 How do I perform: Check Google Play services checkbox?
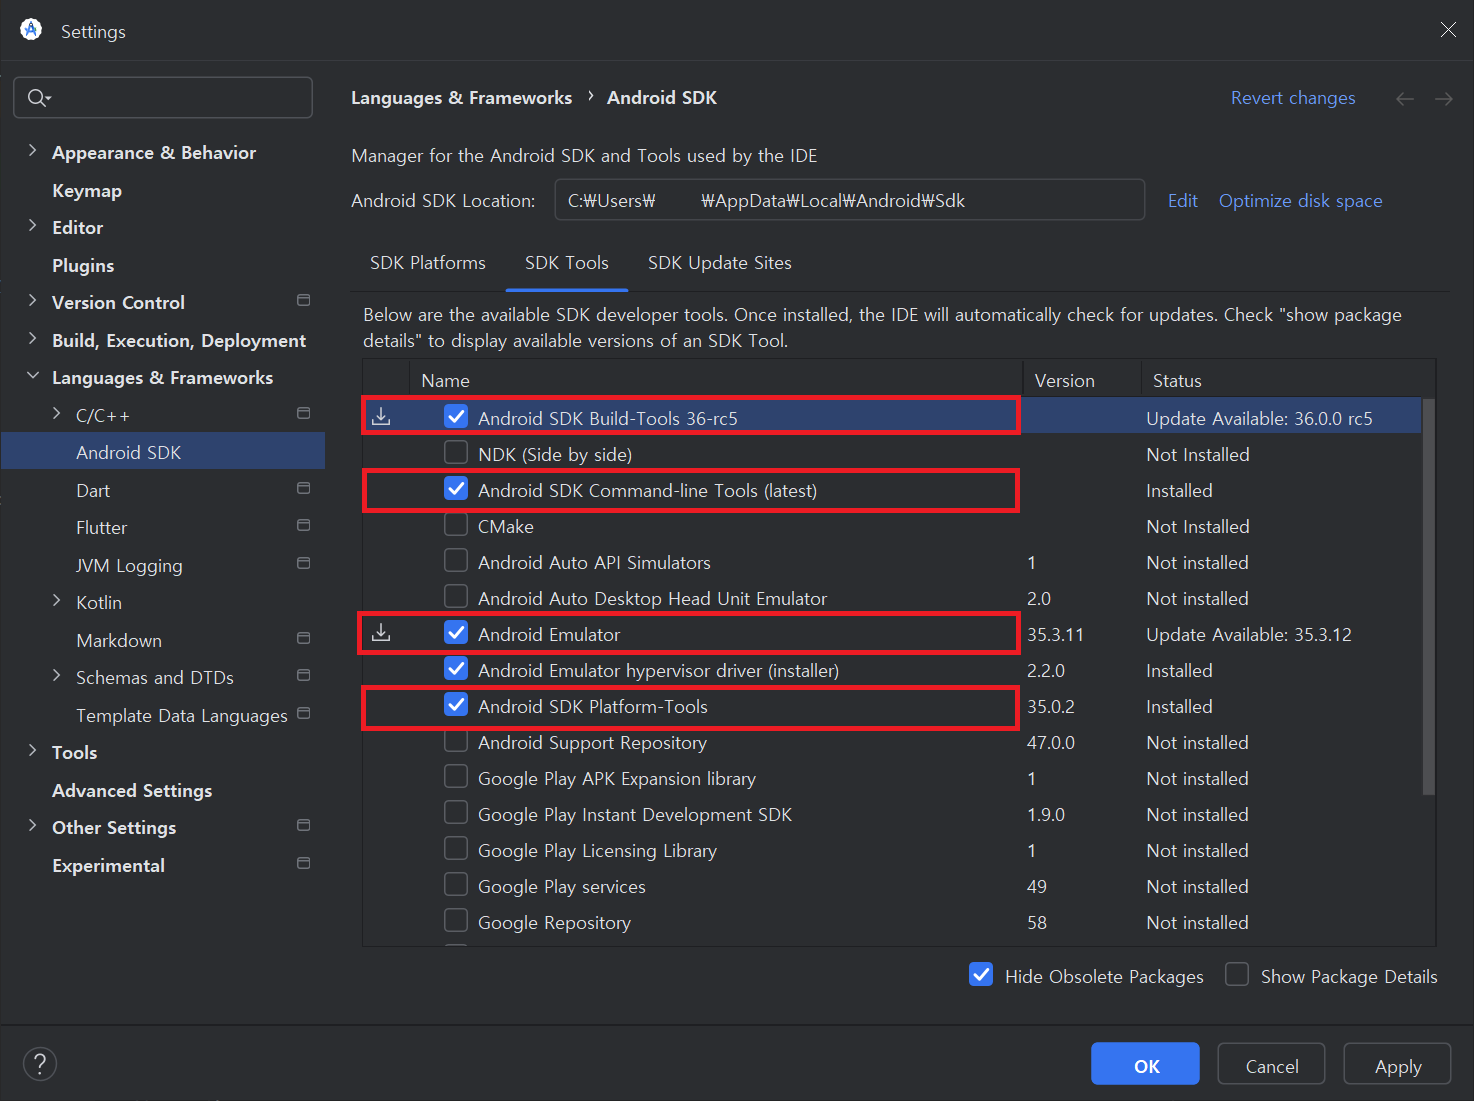pyautogui.click(x=456, y=884)
